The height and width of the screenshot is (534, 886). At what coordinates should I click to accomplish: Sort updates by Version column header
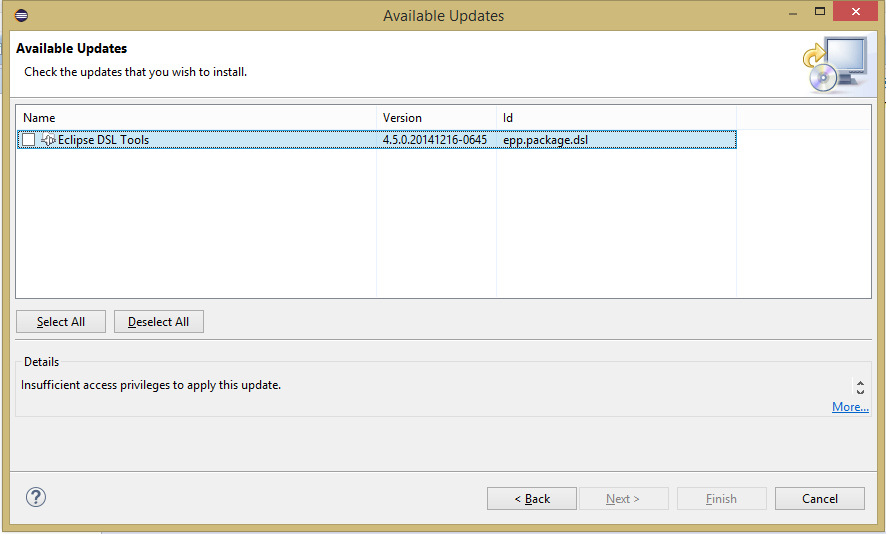pyautogui.click(x=436, y=118)
